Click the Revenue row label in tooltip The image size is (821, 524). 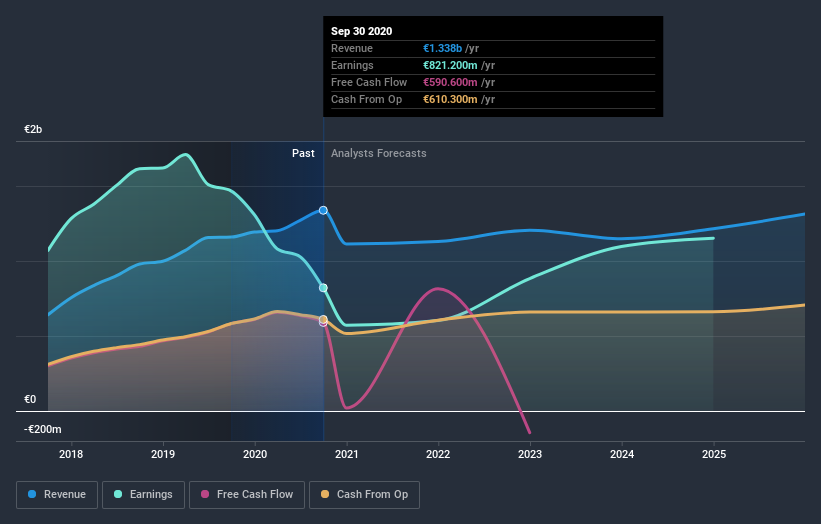click(x=352, y=48)
